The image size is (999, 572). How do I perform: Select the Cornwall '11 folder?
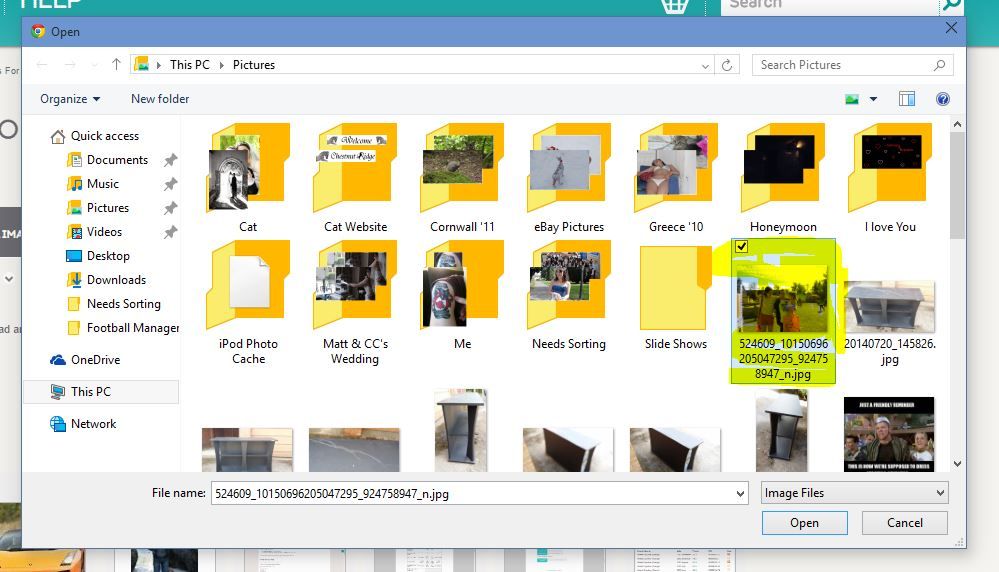462,178
